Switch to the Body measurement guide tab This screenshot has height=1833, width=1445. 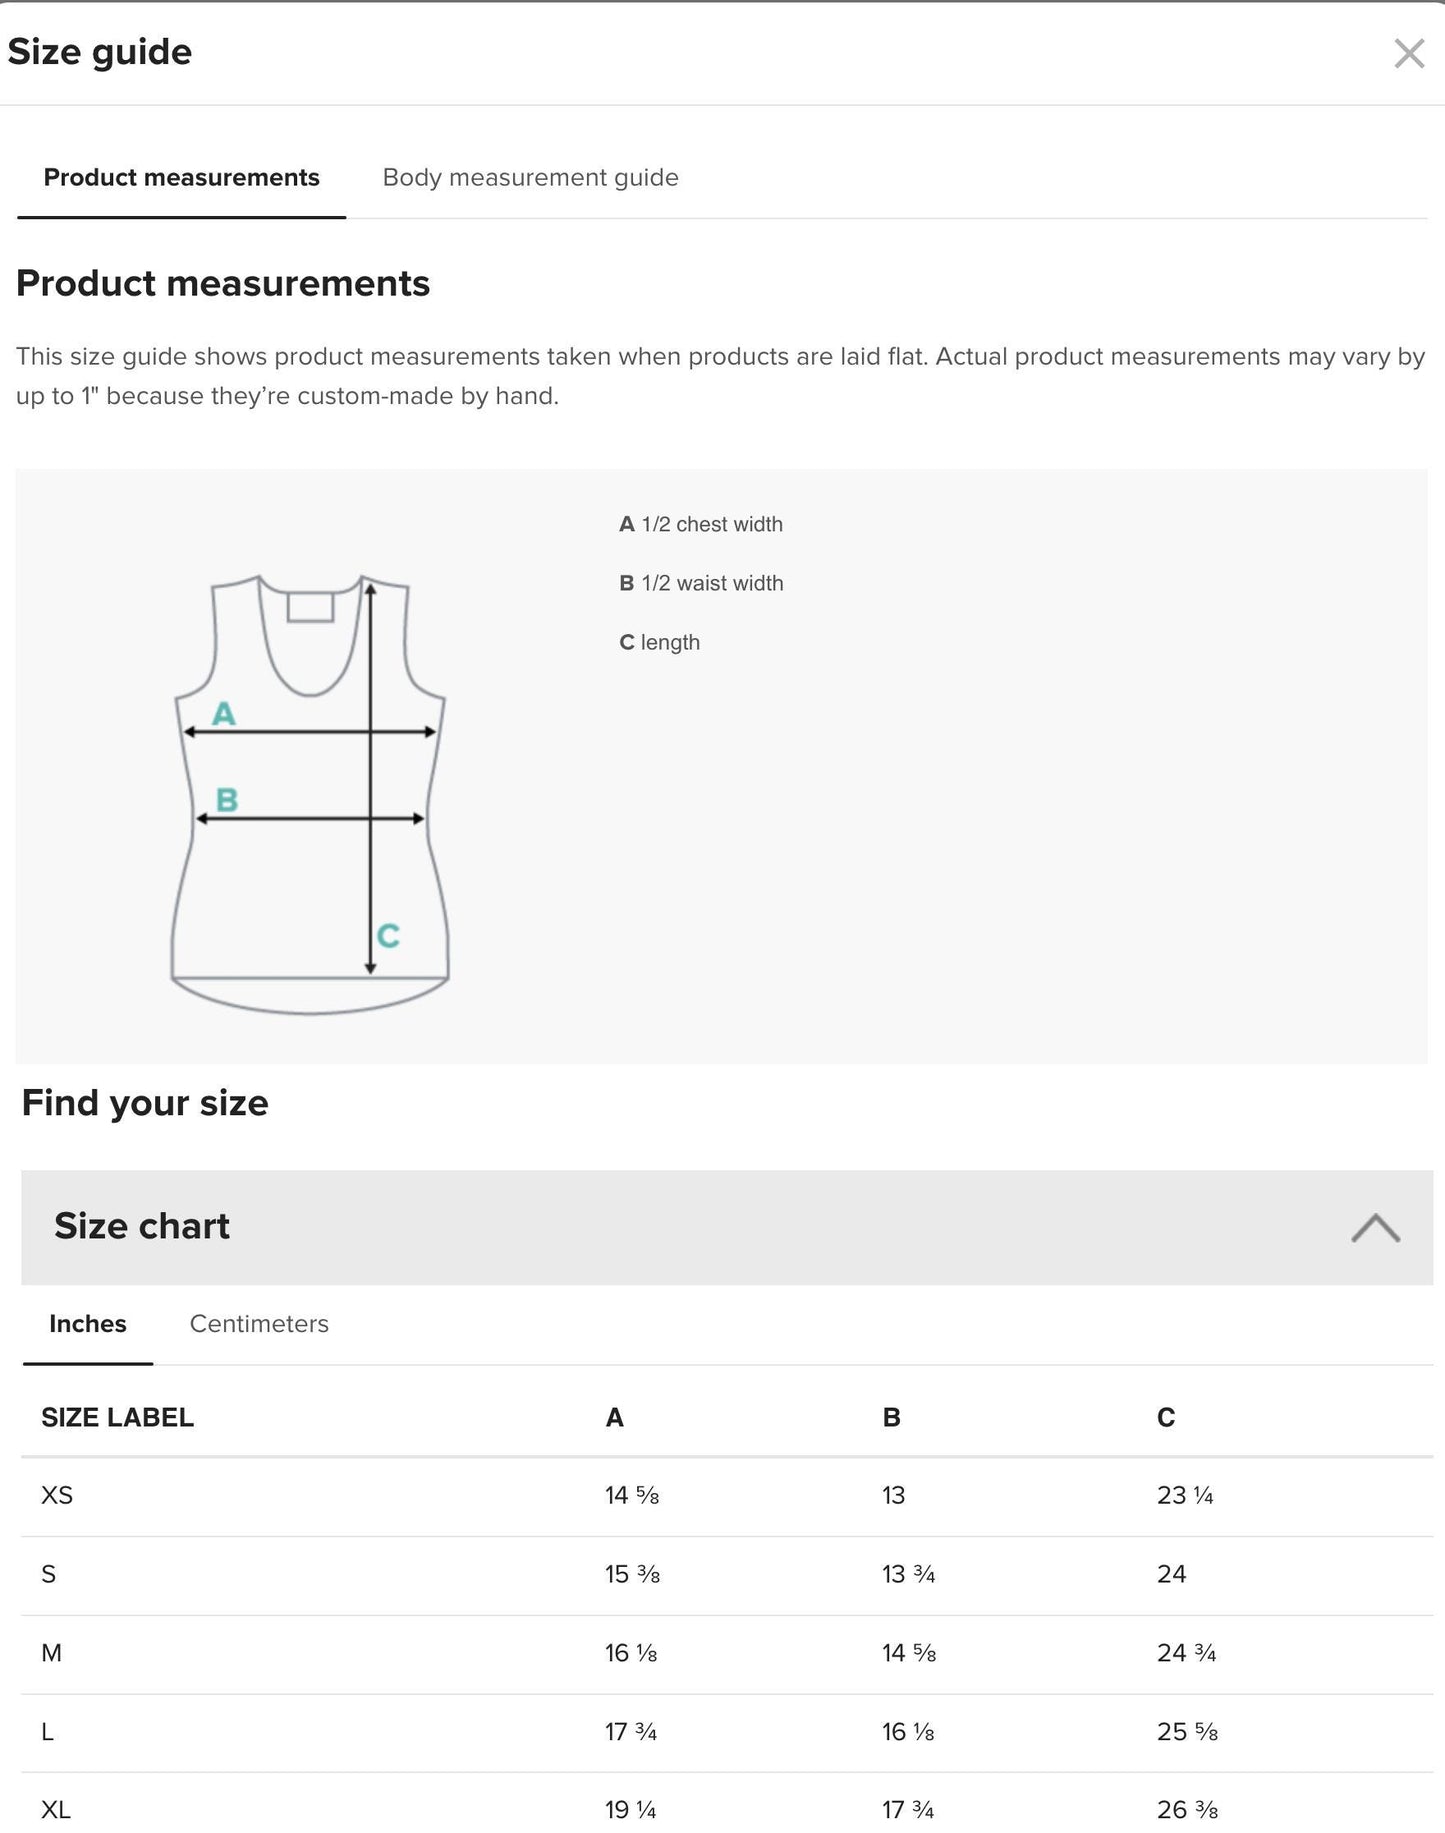pyautogui.click(x=530, y=177)
